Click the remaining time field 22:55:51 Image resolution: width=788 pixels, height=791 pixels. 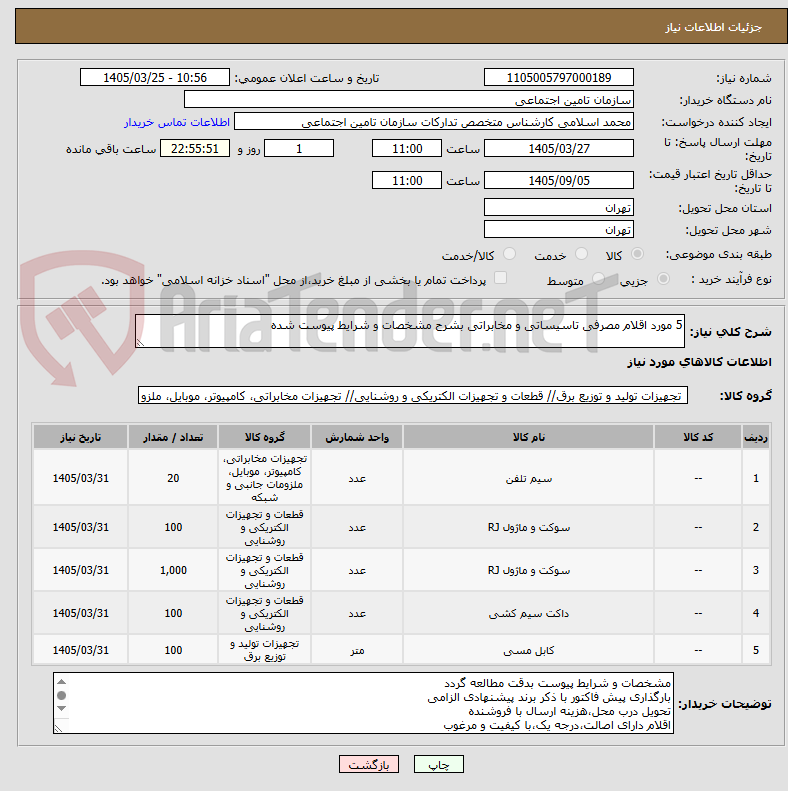(195, 149)
